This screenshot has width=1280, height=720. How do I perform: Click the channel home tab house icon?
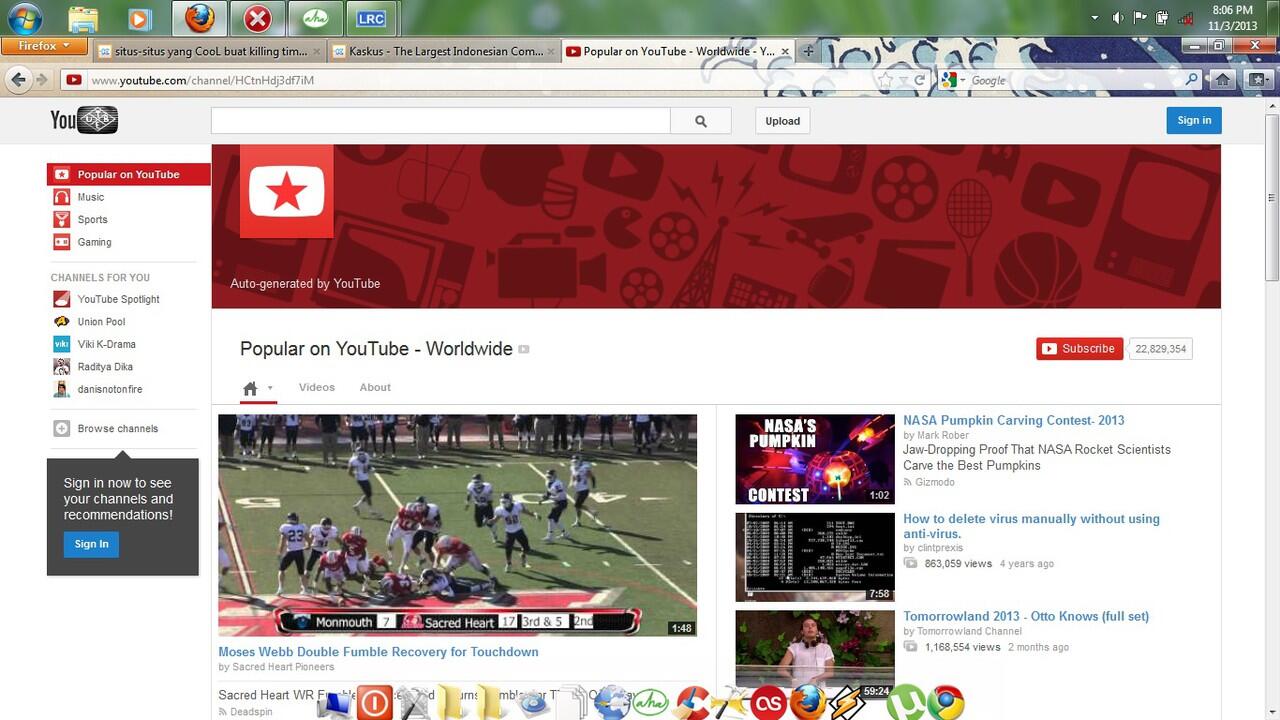(x=250, y=388)
